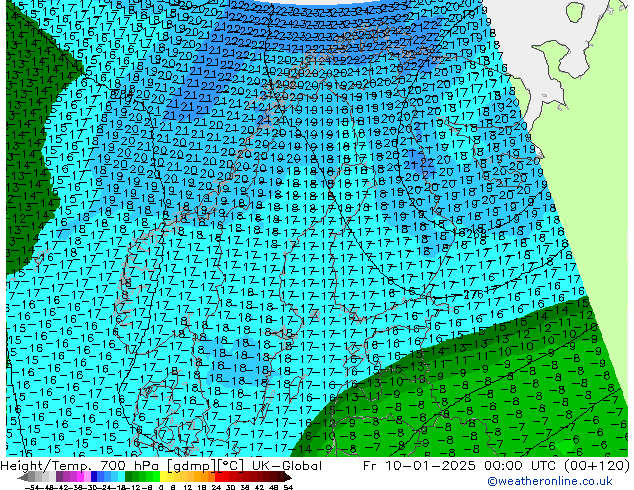Click the bright red legend swatch at 24

pyautogui.click(x=218, y=476)
